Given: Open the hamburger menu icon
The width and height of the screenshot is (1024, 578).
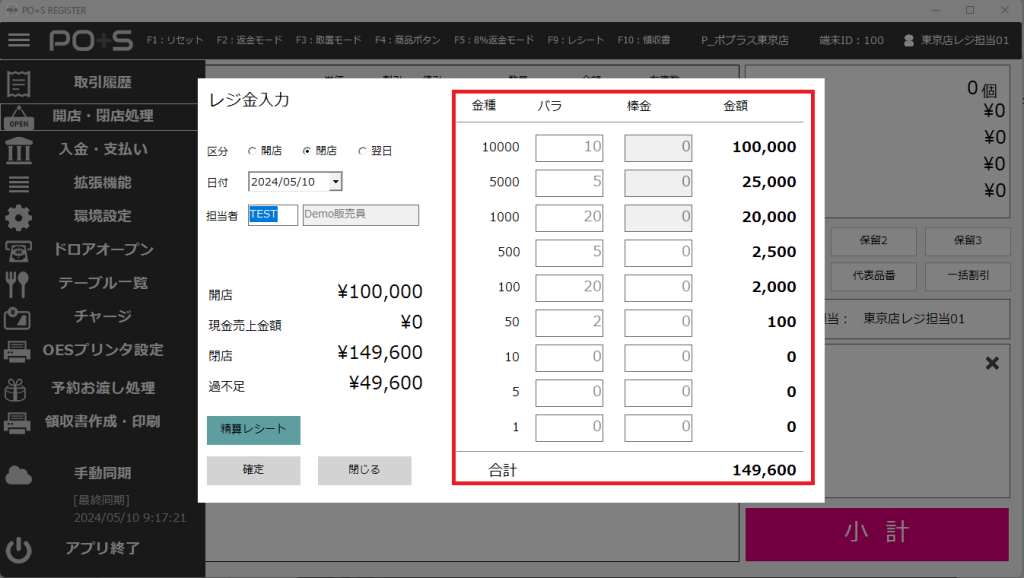Looking at the screenshot, I should pyautogui.click(x=19, y=40).
